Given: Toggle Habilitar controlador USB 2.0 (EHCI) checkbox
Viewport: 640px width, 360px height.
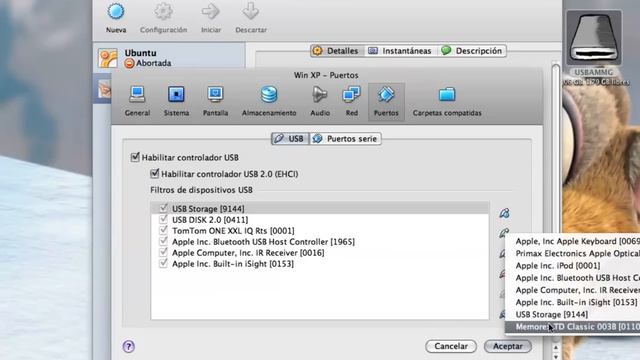Looking at the screenshot, I should tap(154, 174).
